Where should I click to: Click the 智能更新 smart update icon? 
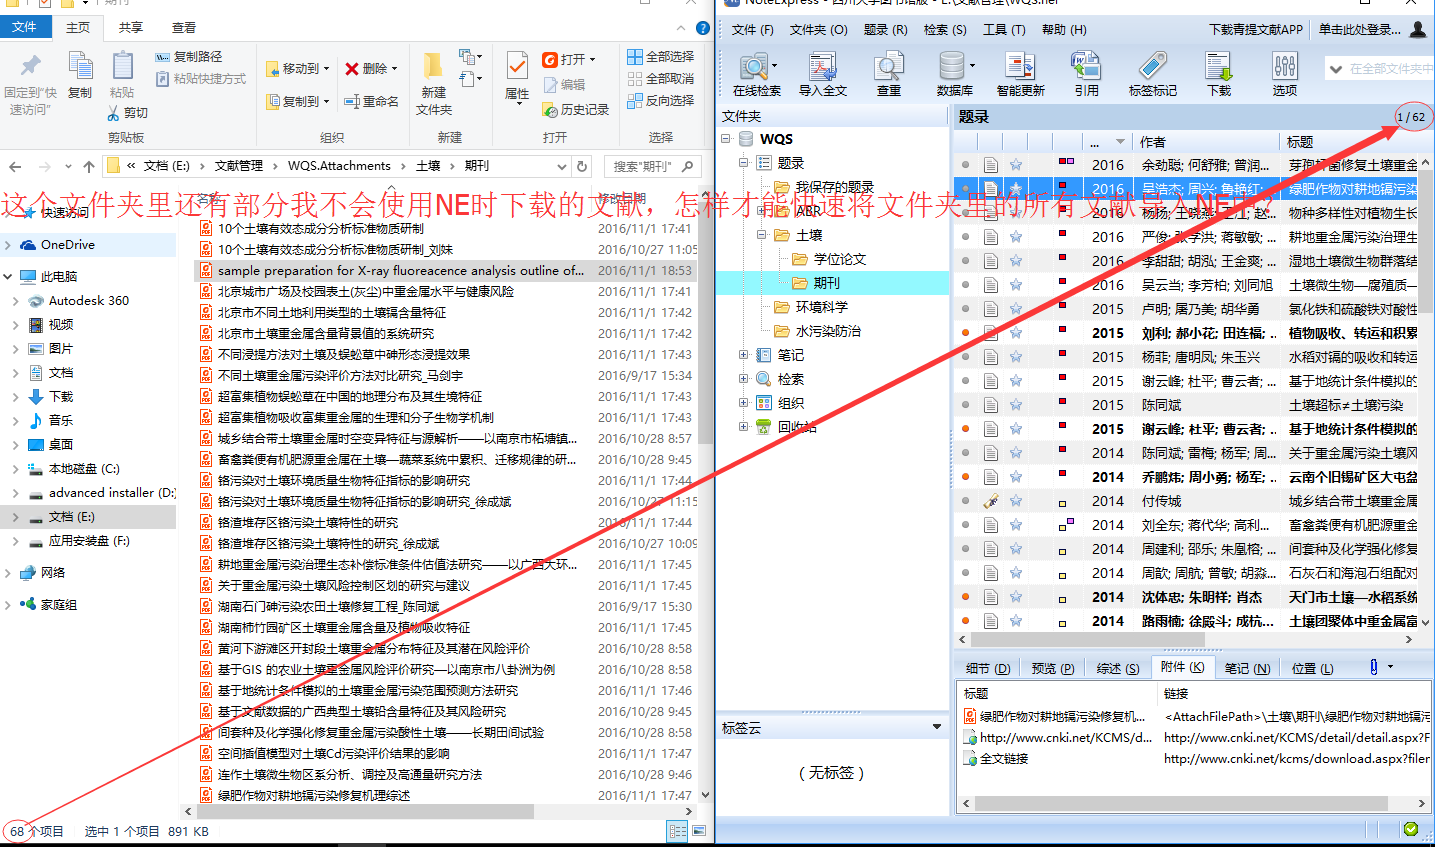[1020, 74]
